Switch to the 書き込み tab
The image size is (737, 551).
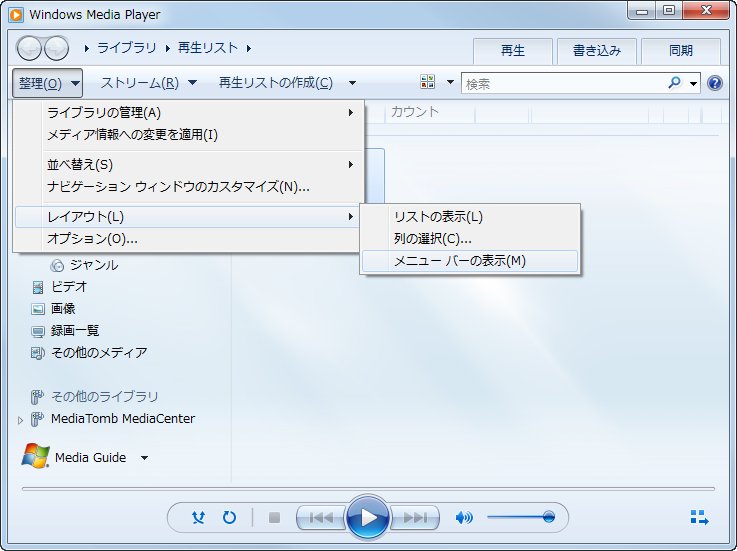(x=596, y=51)
